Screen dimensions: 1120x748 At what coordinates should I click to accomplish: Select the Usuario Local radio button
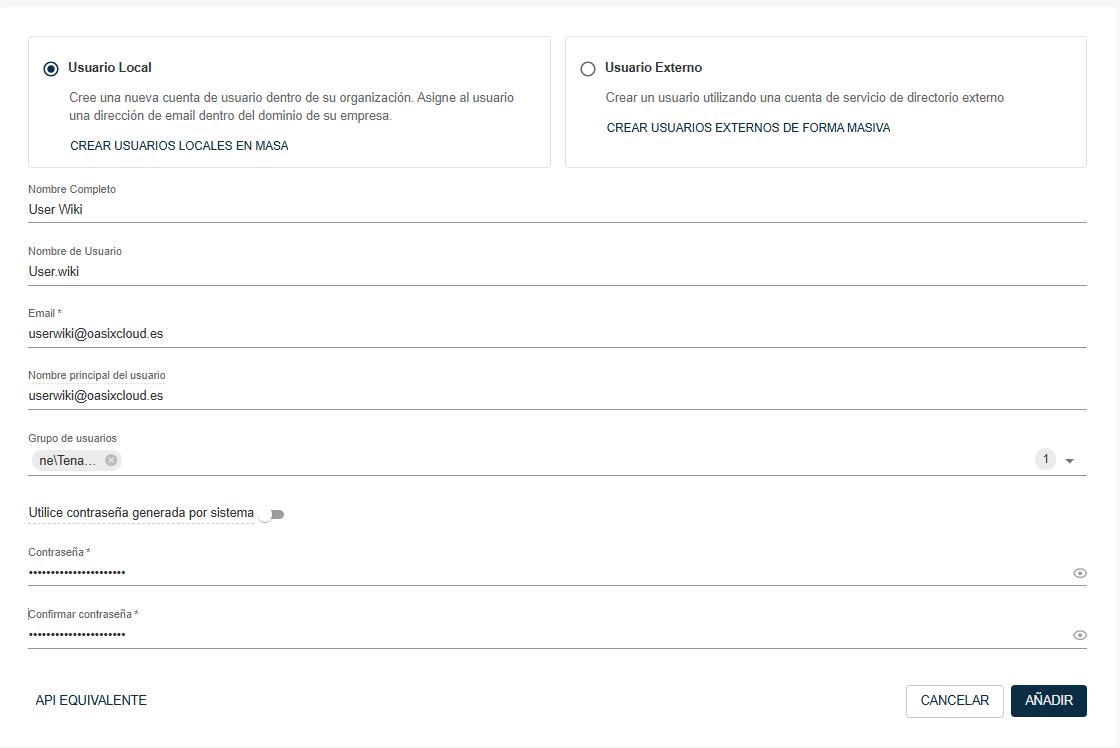(51, 69)
